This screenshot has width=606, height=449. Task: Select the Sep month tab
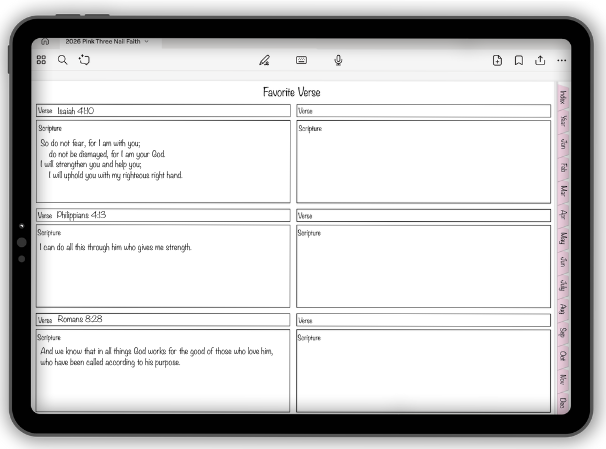click(564, 332)
